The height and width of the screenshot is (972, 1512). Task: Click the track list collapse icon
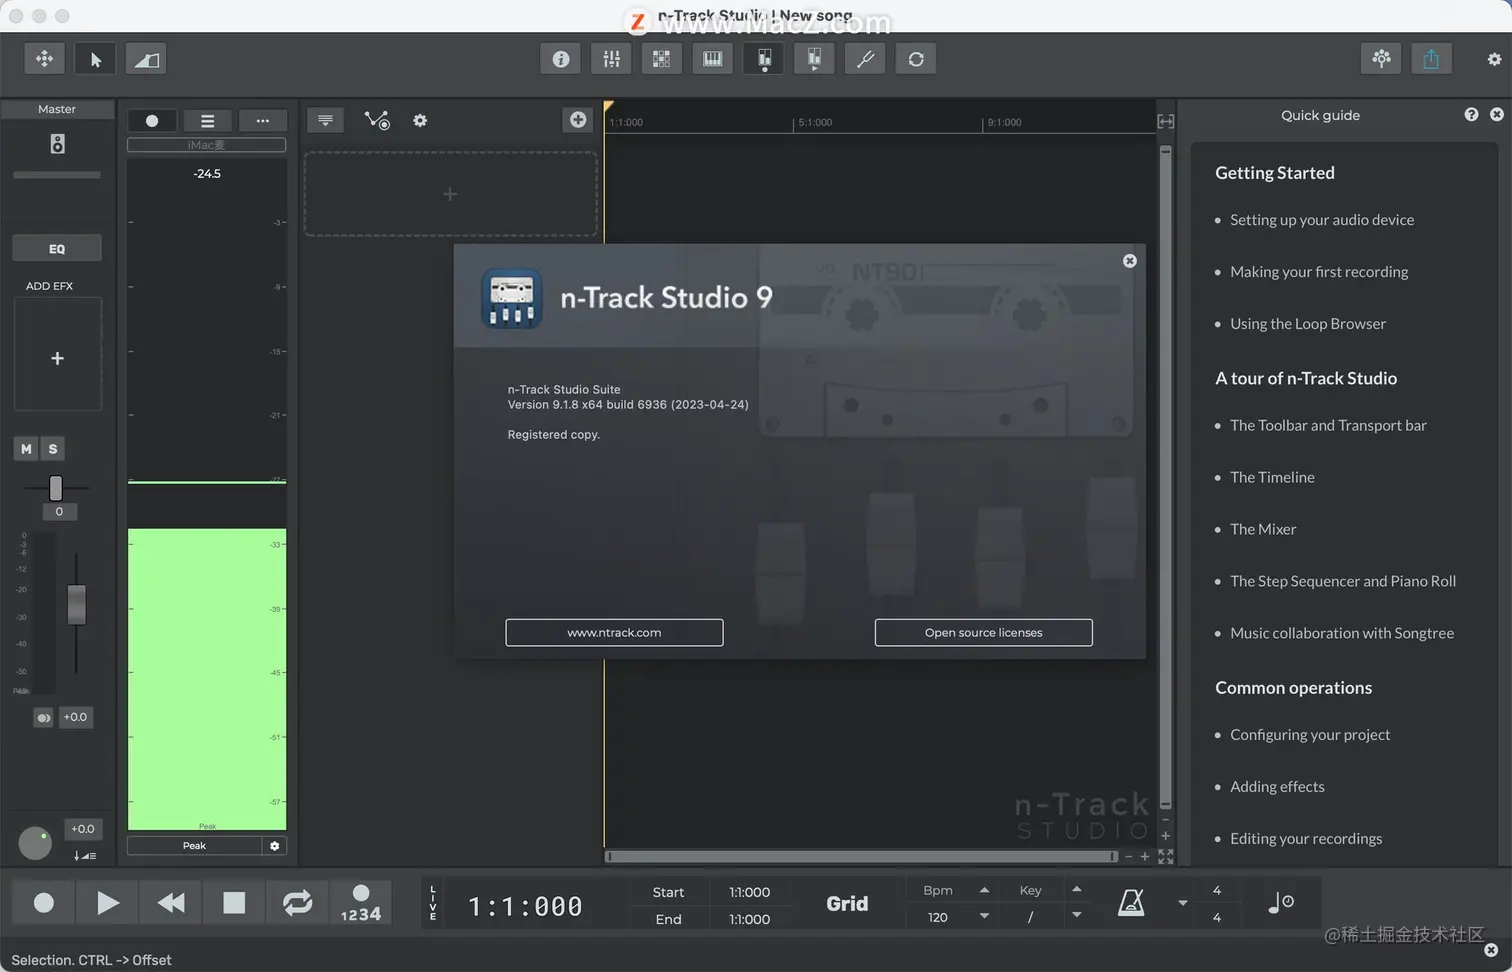tap(325, 120)
